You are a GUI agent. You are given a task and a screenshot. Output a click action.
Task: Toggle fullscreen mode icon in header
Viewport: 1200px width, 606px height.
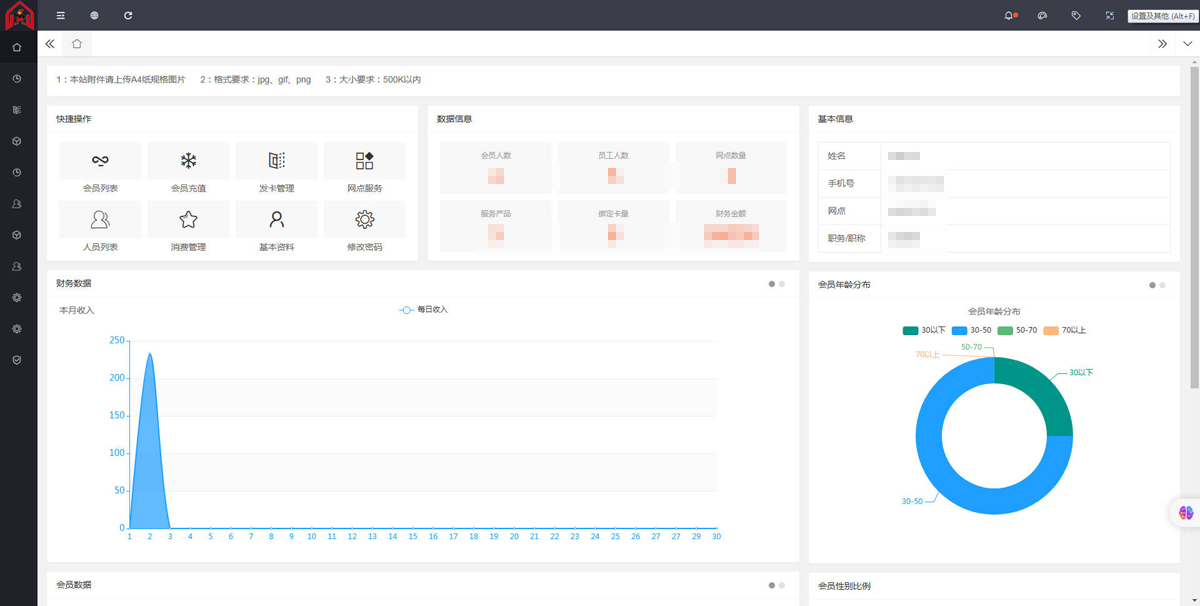click(1110, 16)
